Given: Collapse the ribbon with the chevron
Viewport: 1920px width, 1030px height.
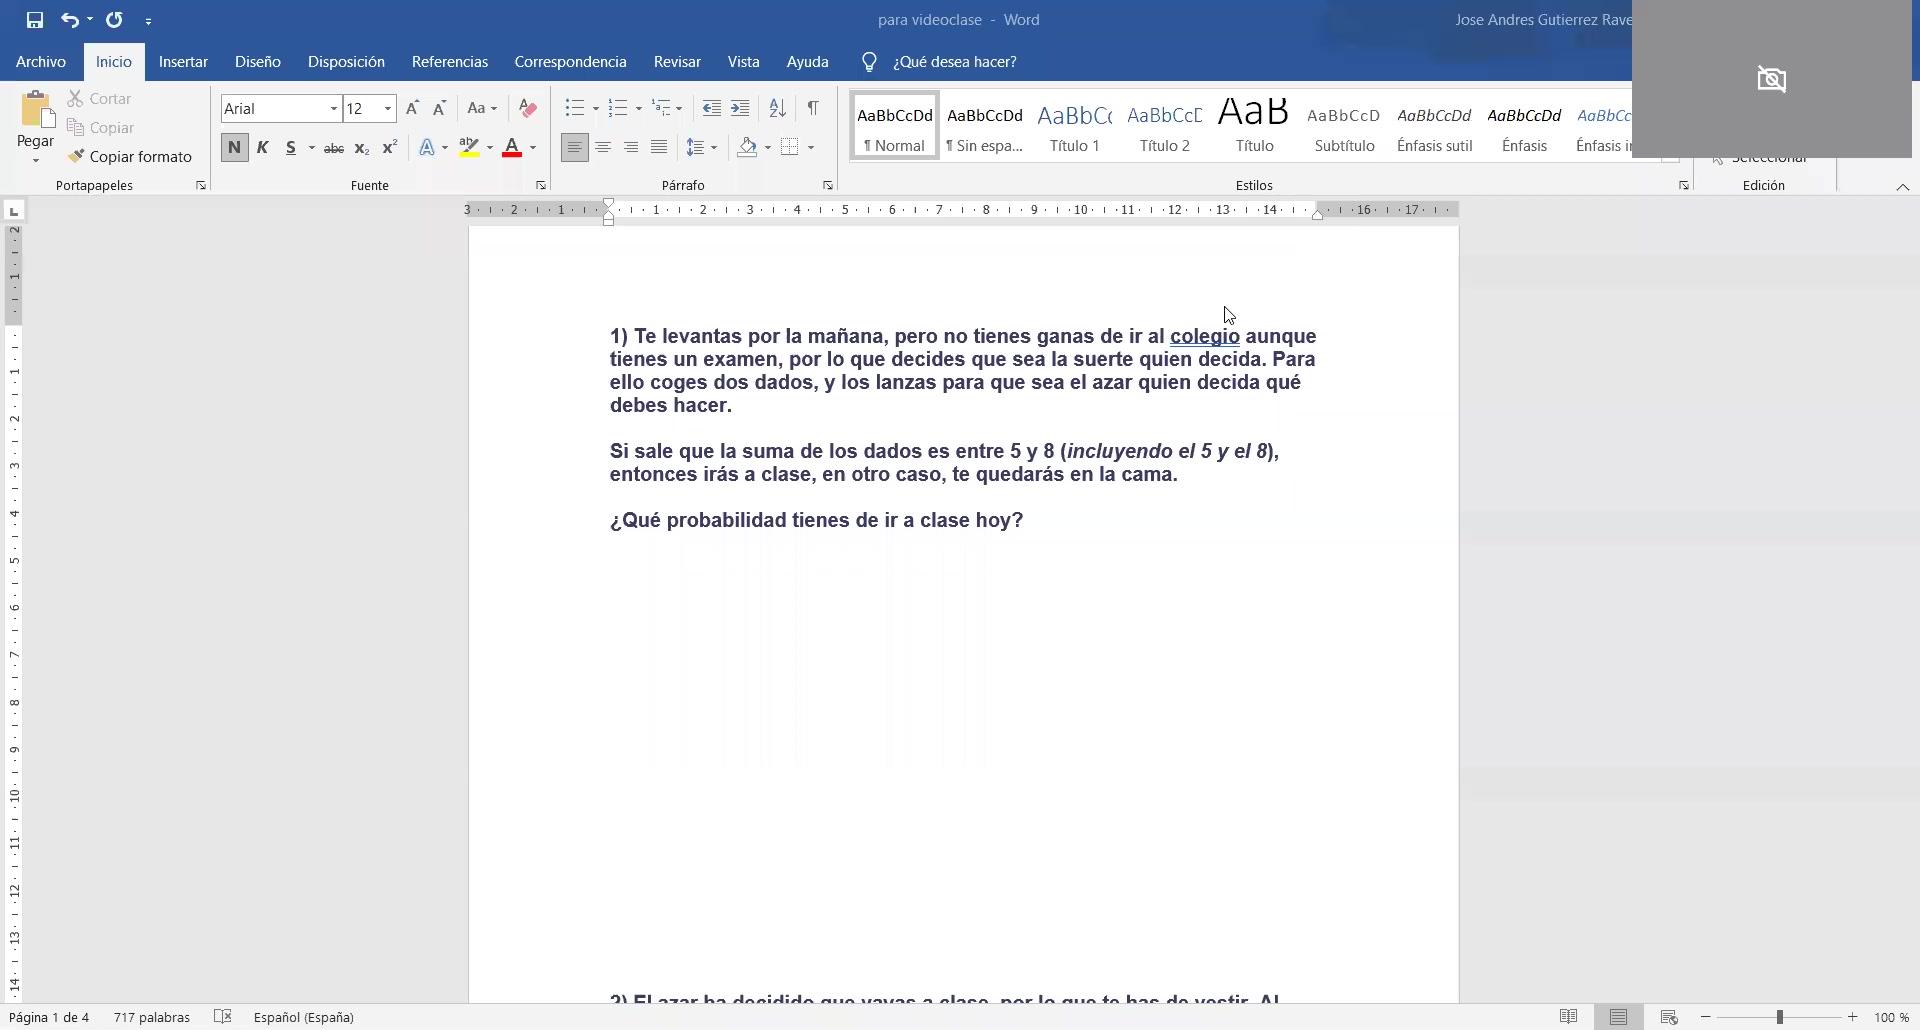Looking at the screenshot, I should pos(1903,186).
